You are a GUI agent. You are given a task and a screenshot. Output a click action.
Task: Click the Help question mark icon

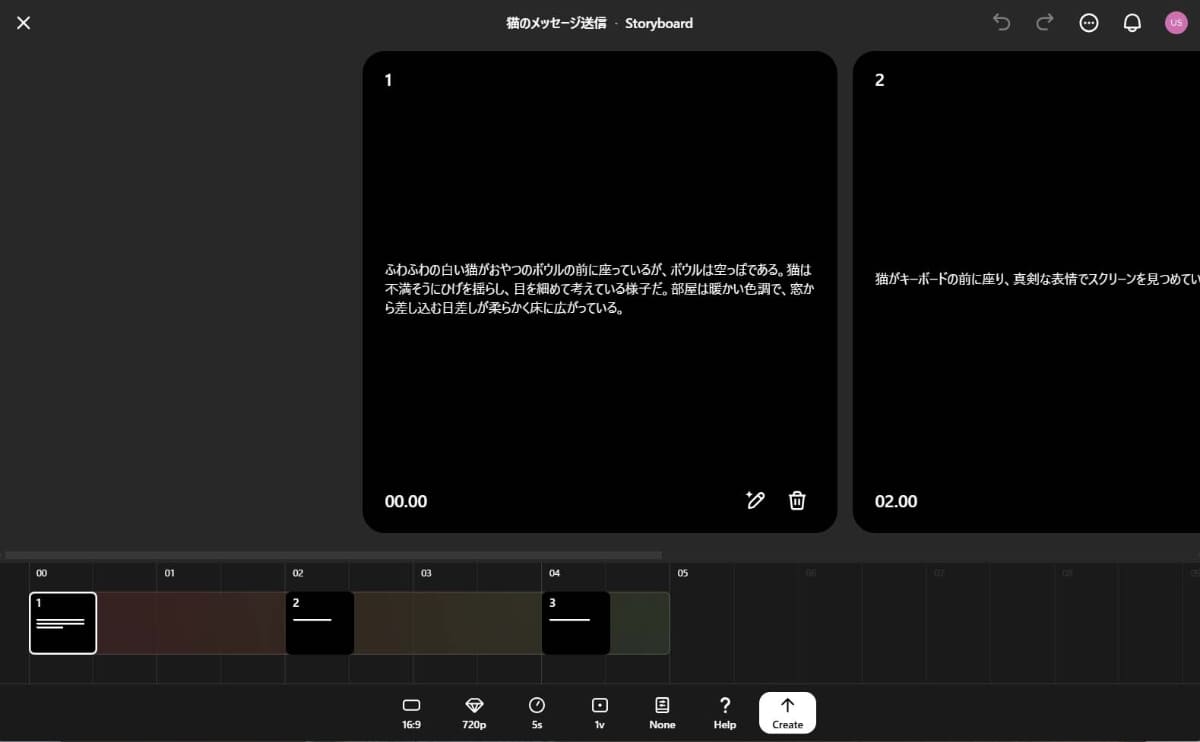tap(724, 712)
